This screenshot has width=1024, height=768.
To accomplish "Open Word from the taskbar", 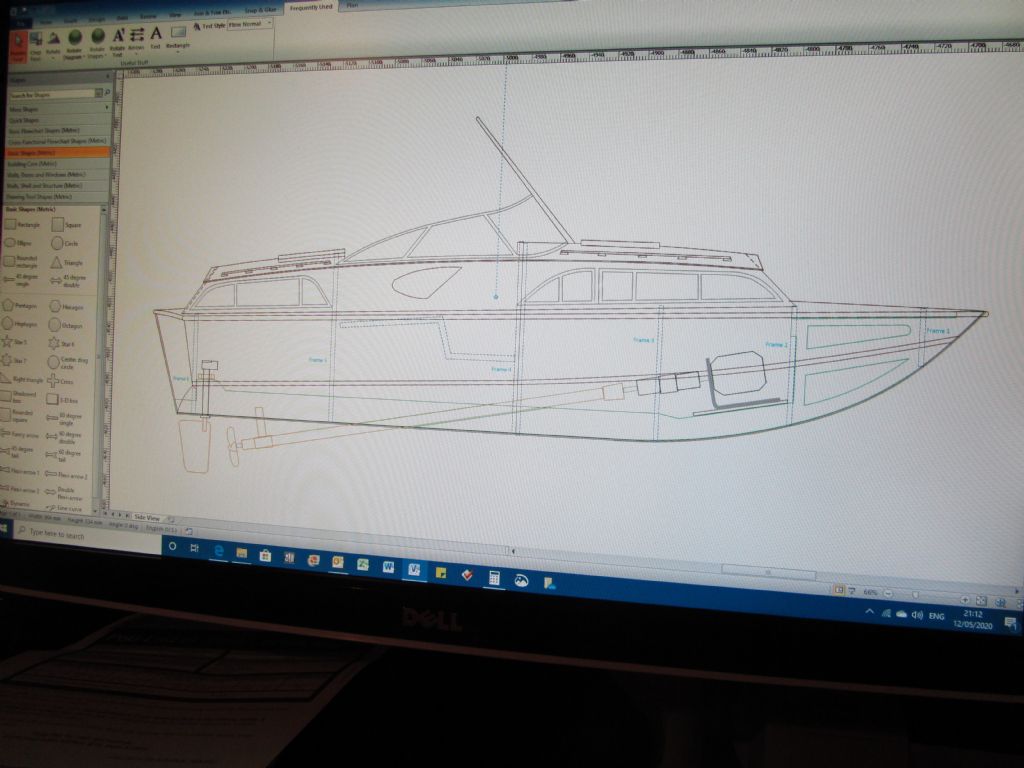I will coord(388,567).
